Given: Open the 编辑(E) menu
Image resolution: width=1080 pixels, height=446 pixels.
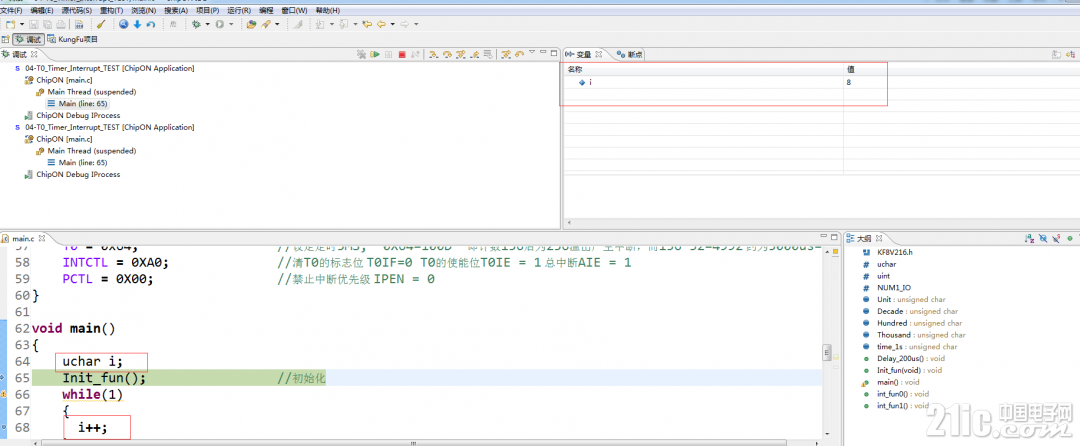Looking at the screenshot, I should coord(41,10).
